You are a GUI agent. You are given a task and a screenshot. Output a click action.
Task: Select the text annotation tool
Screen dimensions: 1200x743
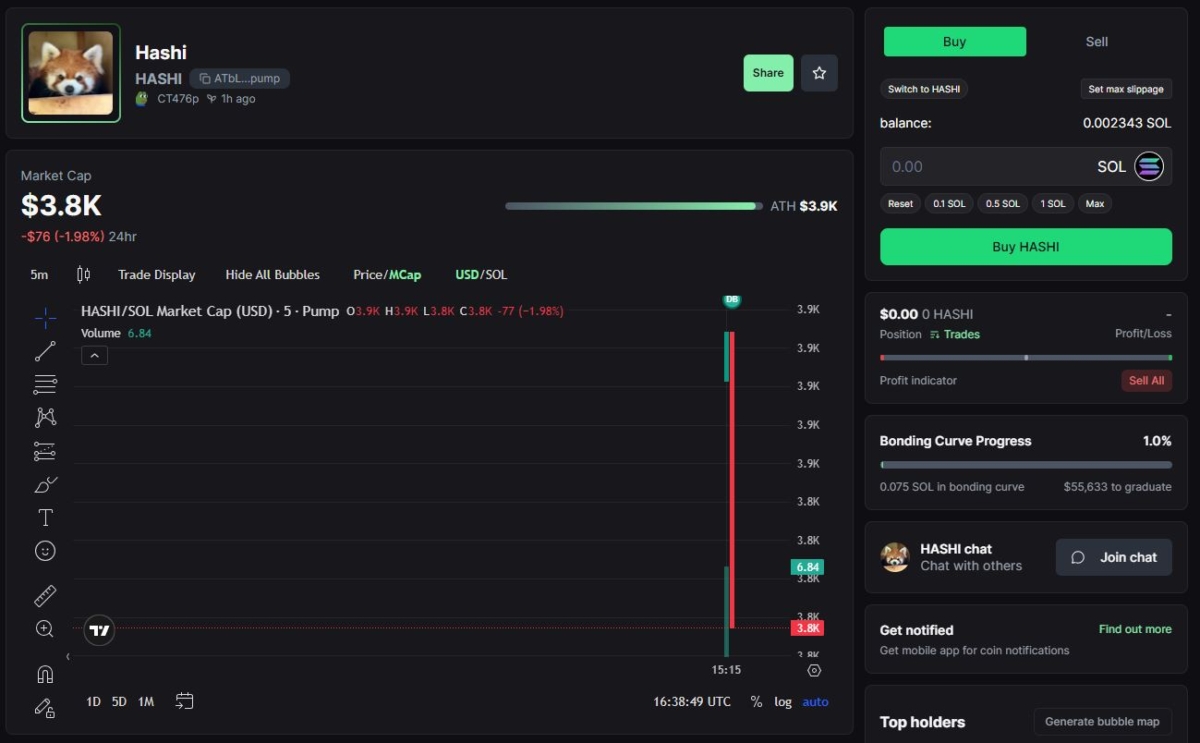45,517
